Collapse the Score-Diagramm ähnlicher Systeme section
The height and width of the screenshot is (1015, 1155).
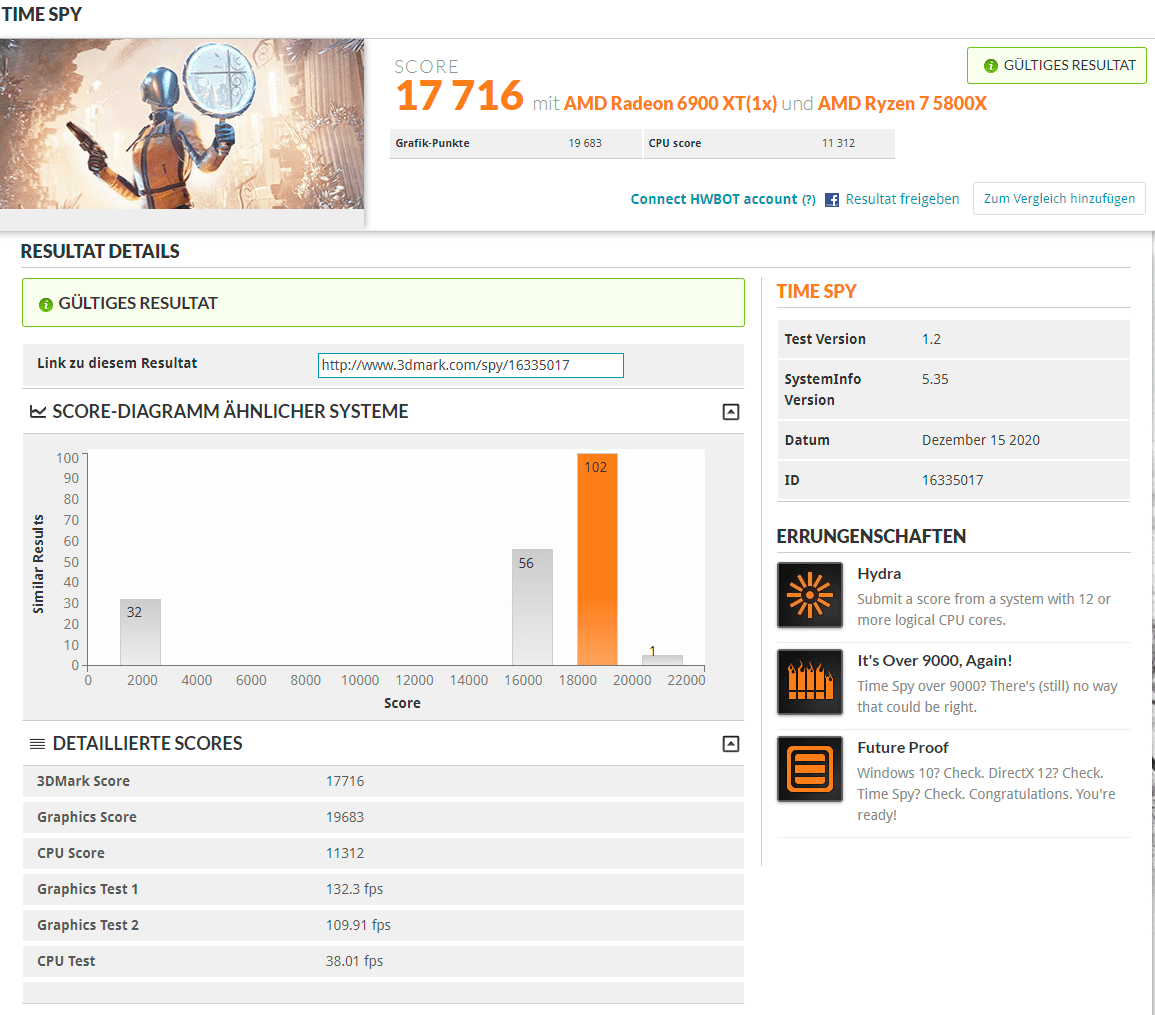(x=731, y=412)
